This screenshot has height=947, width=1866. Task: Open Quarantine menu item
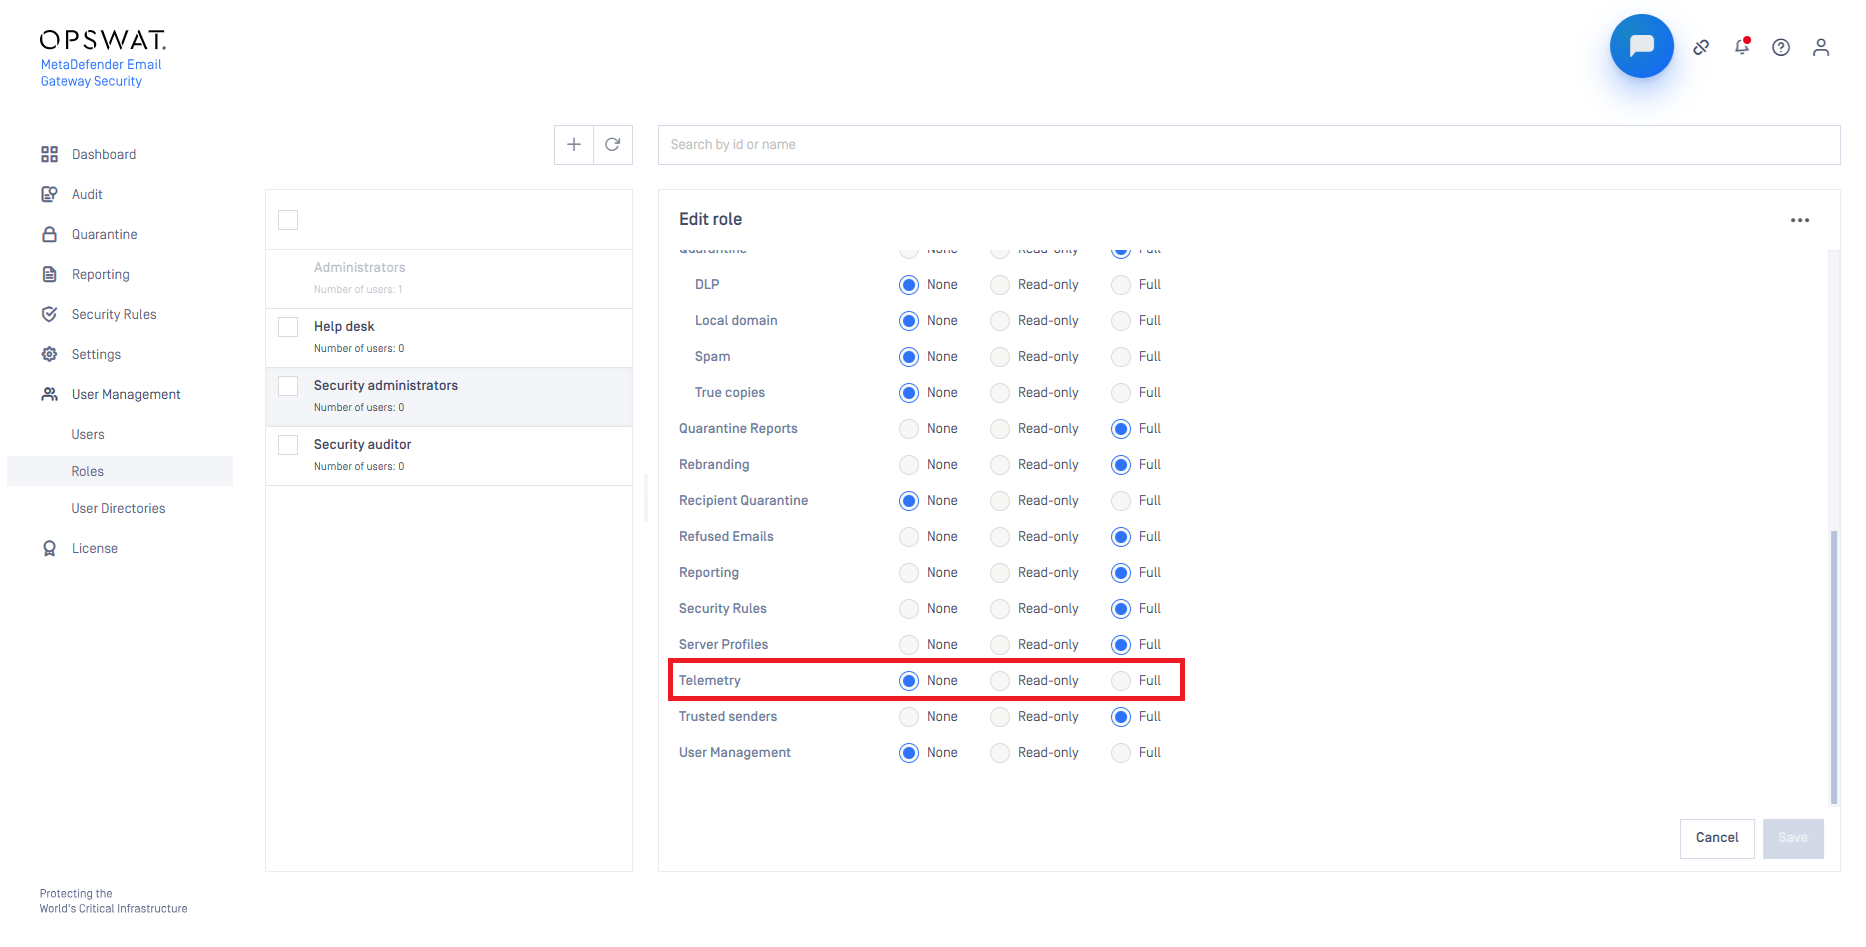click(105, 234)
